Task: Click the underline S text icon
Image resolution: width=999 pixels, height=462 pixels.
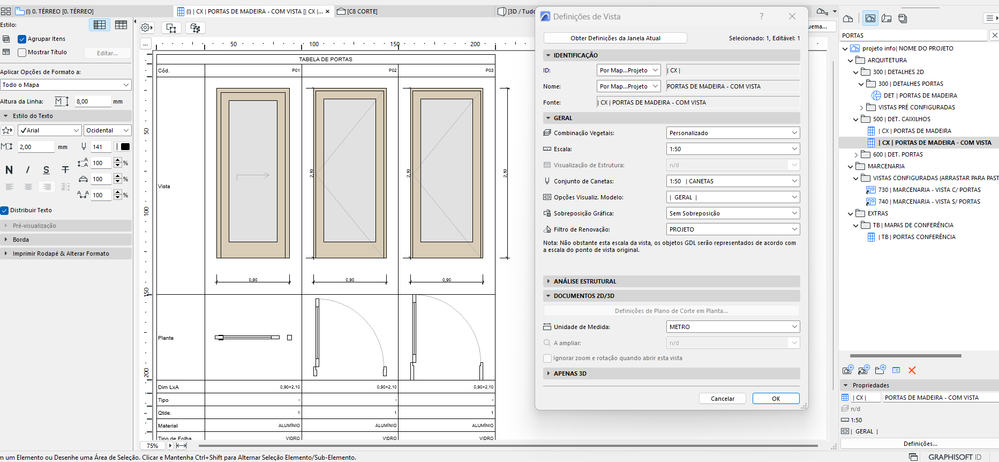Action: [46, 170]
